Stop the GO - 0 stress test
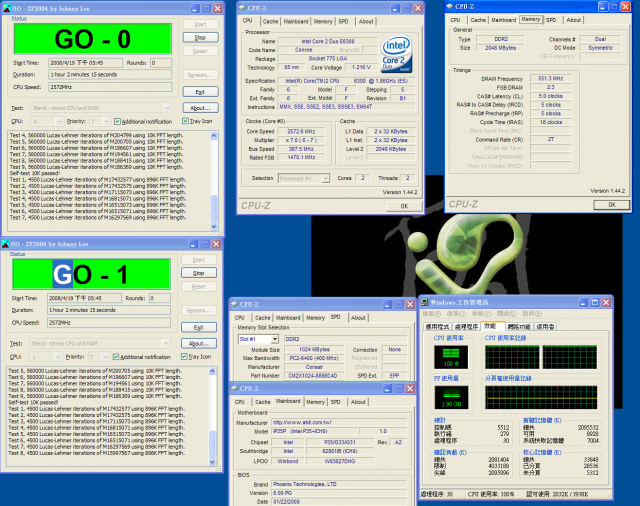This screenshot has width=640, height=506. (200, 38)
